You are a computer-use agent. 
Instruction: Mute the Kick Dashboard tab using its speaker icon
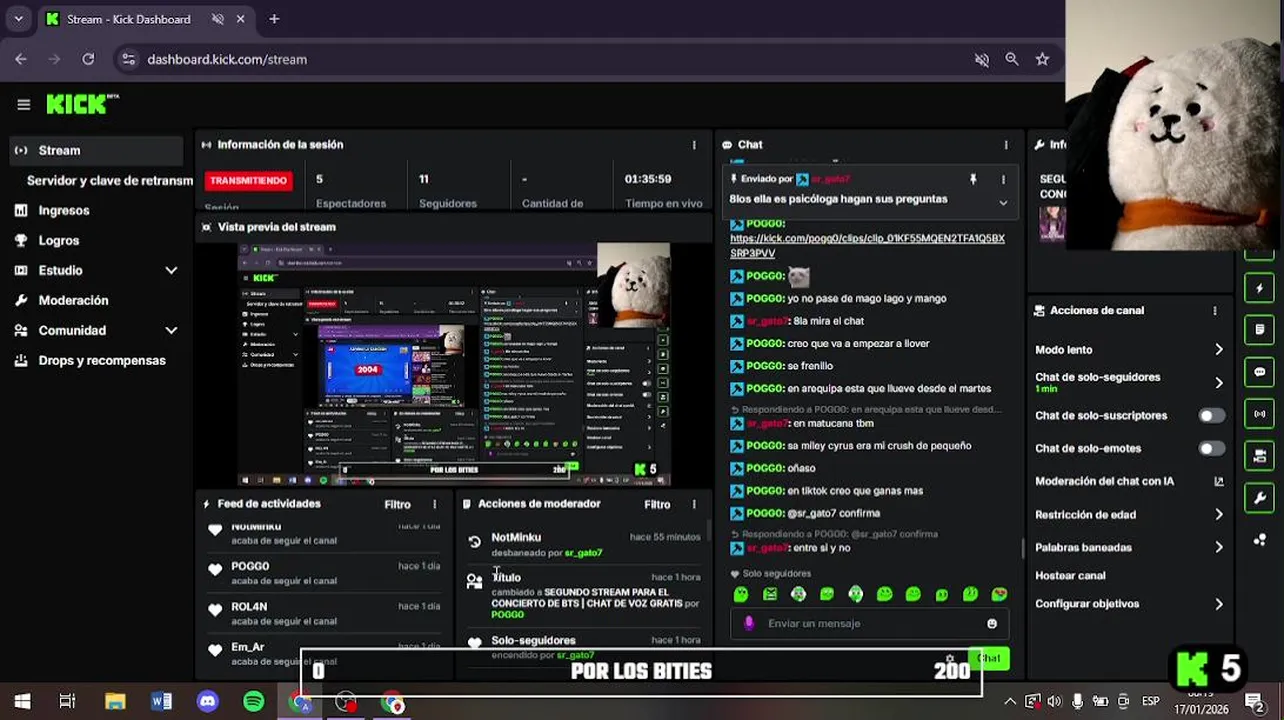(218, 19)
